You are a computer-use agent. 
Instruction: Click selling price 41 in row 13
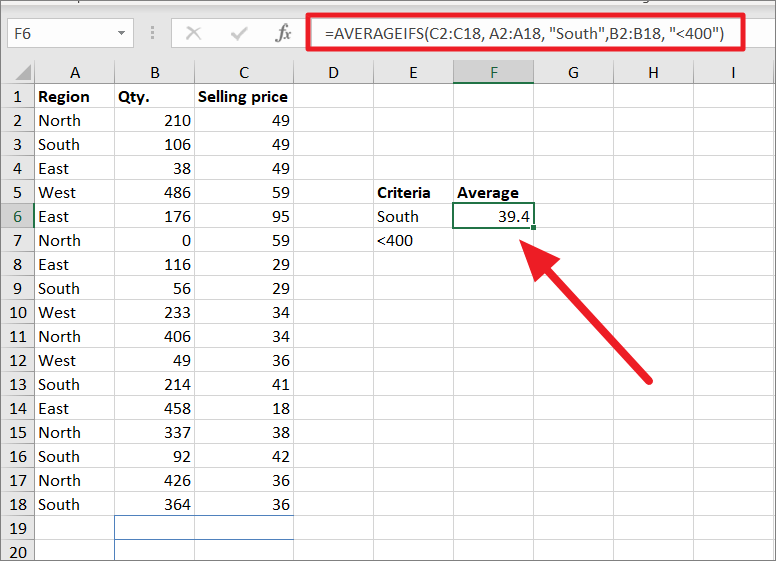[244, 384]
